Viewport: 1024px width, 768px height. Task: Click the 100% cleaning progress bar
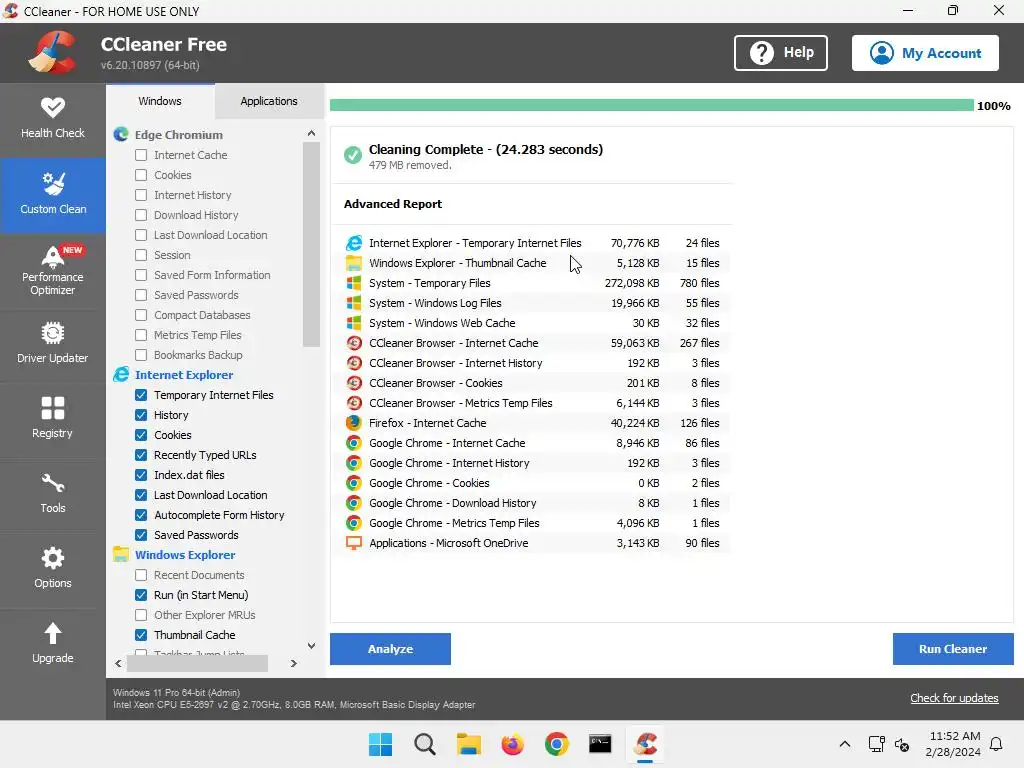[x=651, y=106]
